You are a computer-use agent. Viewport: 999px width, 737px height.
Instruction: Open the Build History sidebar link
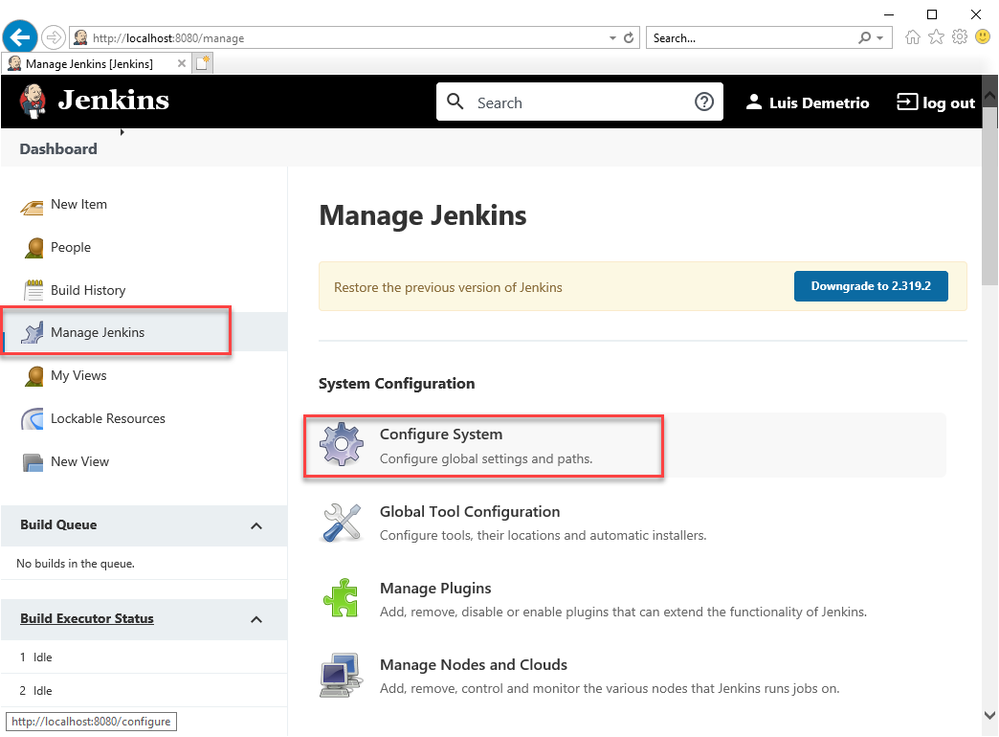pos(88,290)
